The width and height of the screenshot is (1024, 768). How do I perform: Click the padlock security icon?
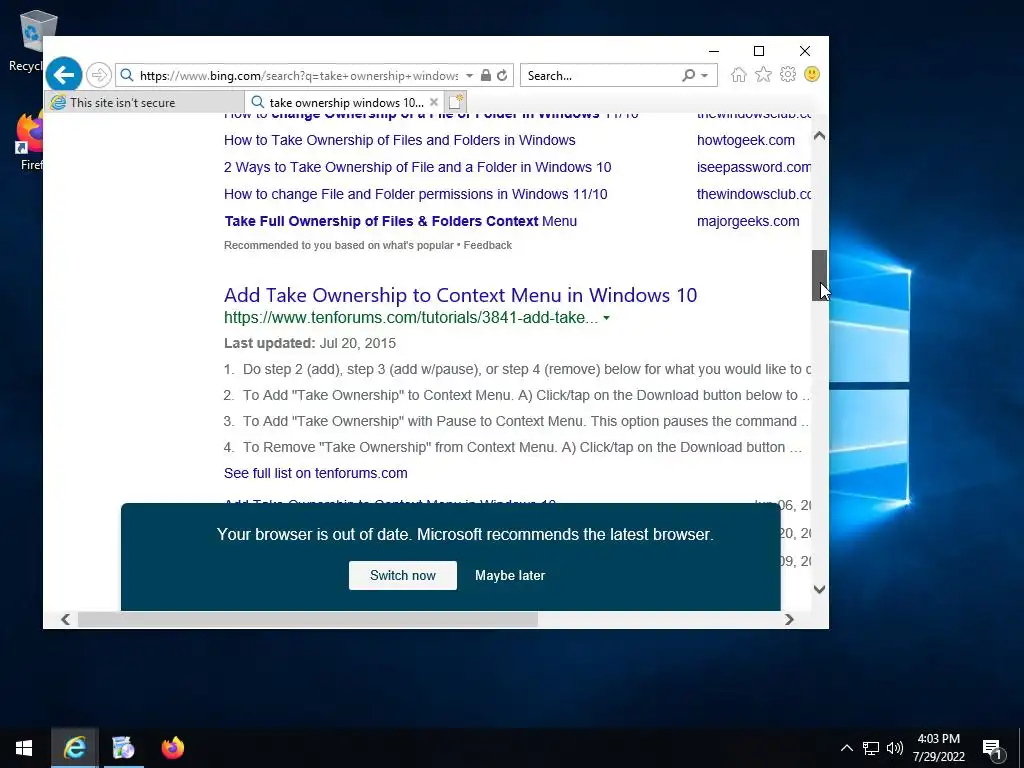tap(486, 75)
